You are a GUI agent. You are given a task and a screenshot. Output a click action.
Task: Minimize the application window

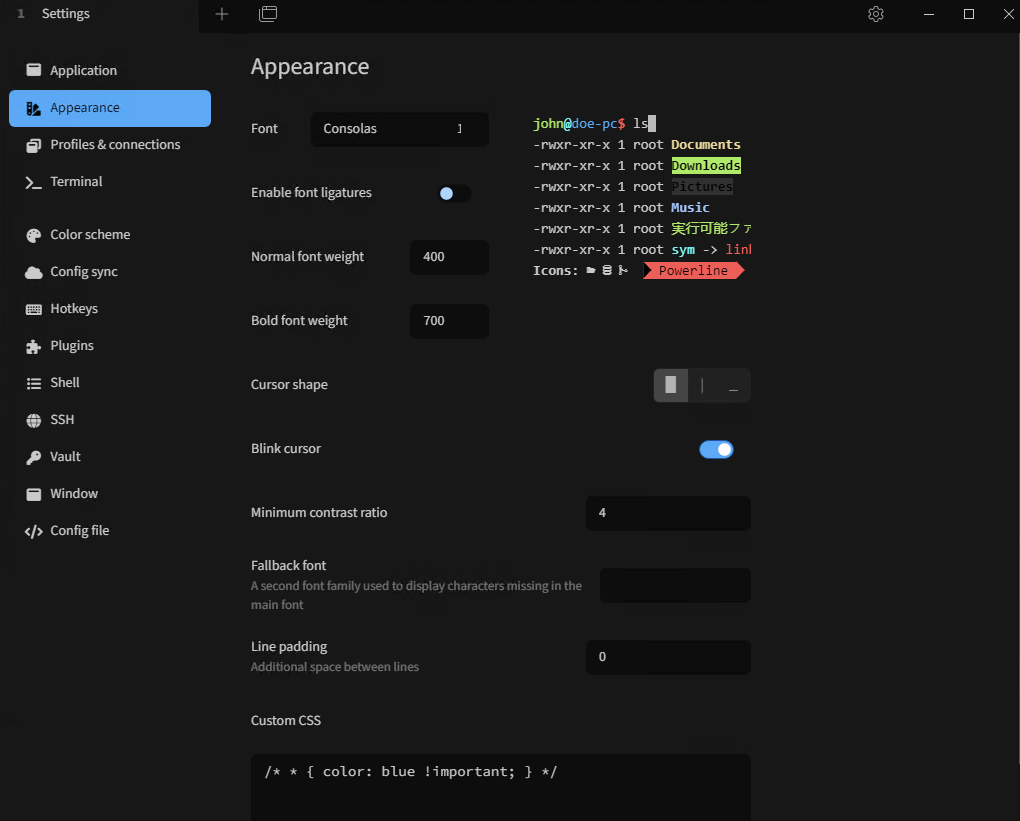coord(929,14)
